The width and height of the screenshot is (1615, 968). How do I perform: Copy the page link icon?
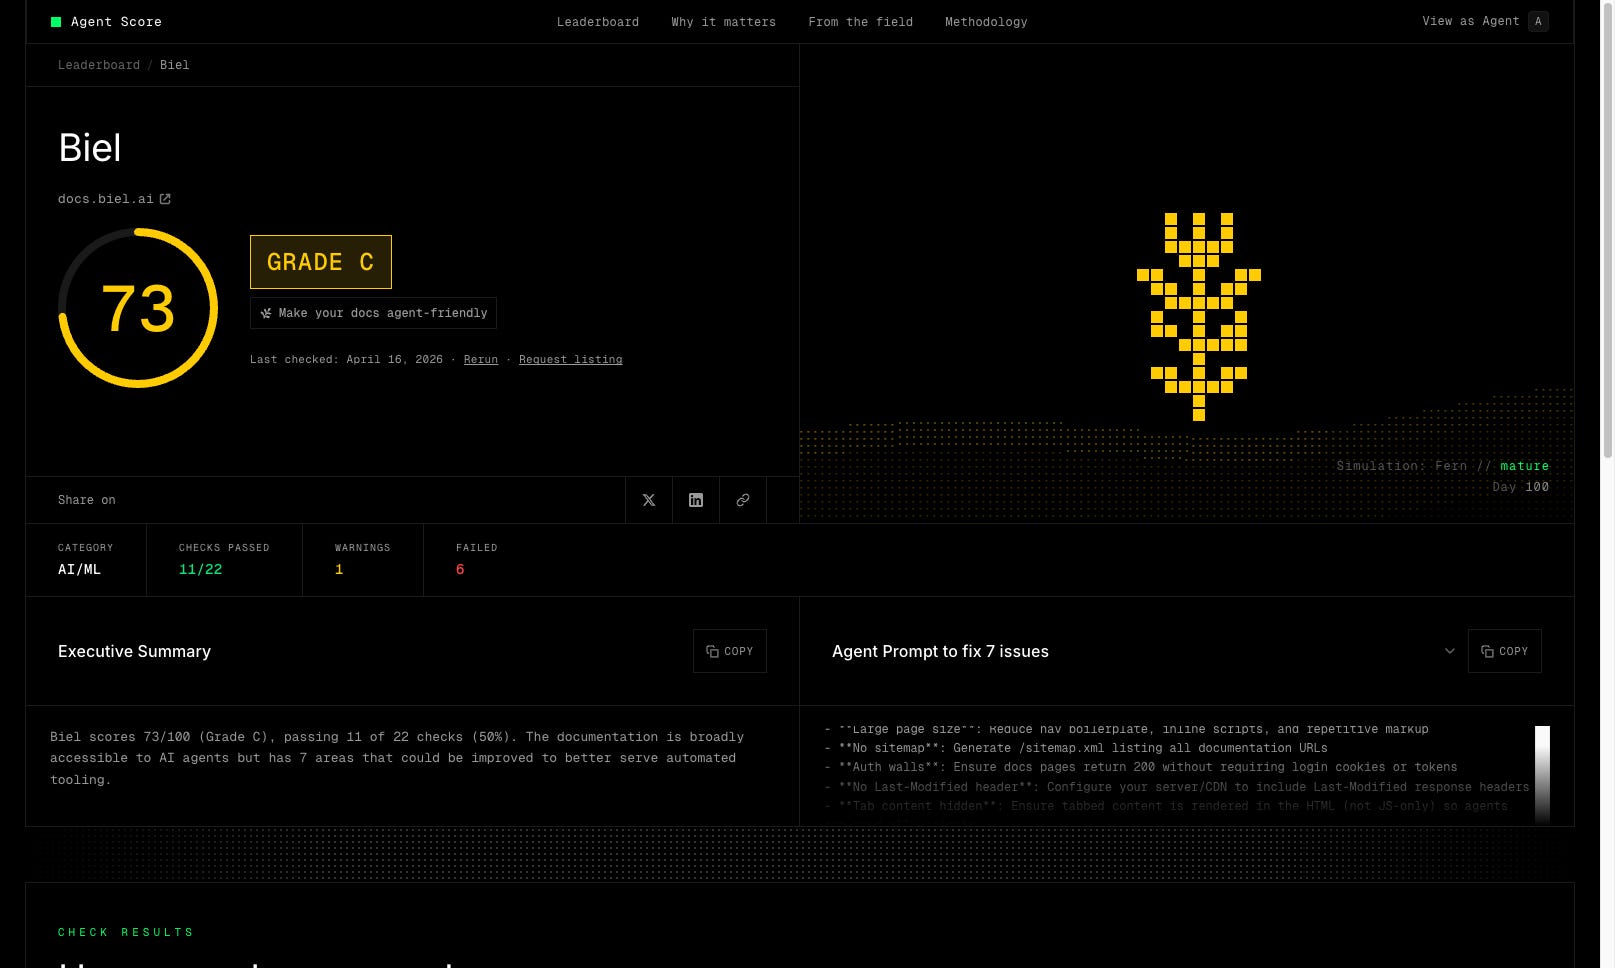743,500
